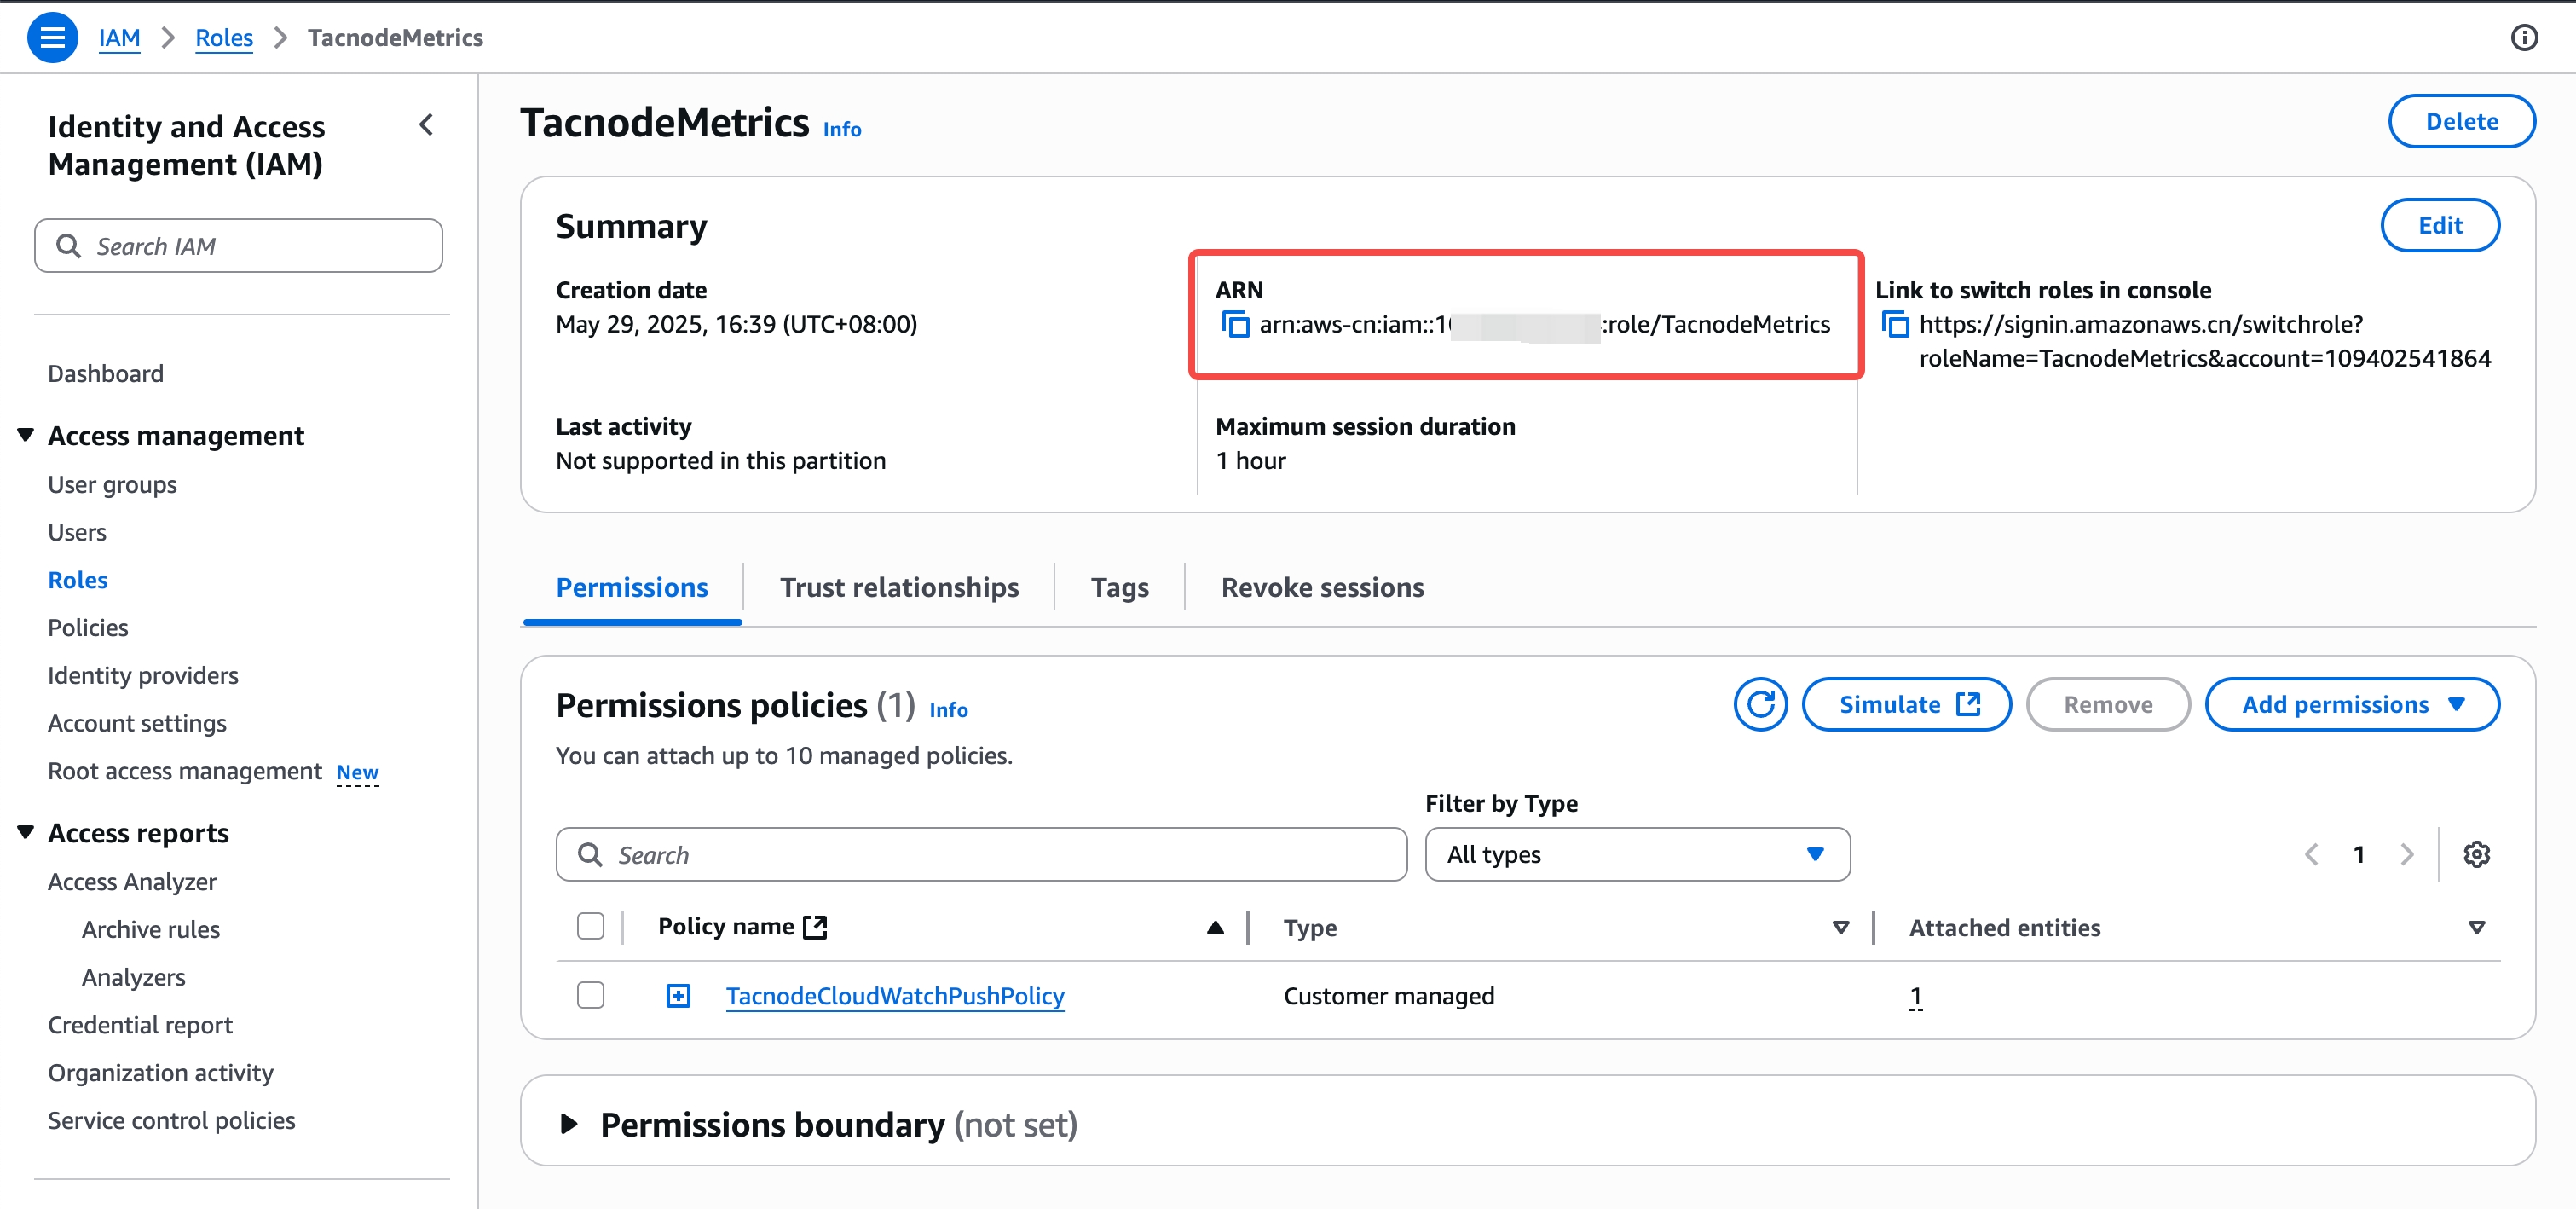Screen dimensions: 2576x1209
Task: Open Roles in the sidebar
Action: pyautogui.click(x=77, y=580)
